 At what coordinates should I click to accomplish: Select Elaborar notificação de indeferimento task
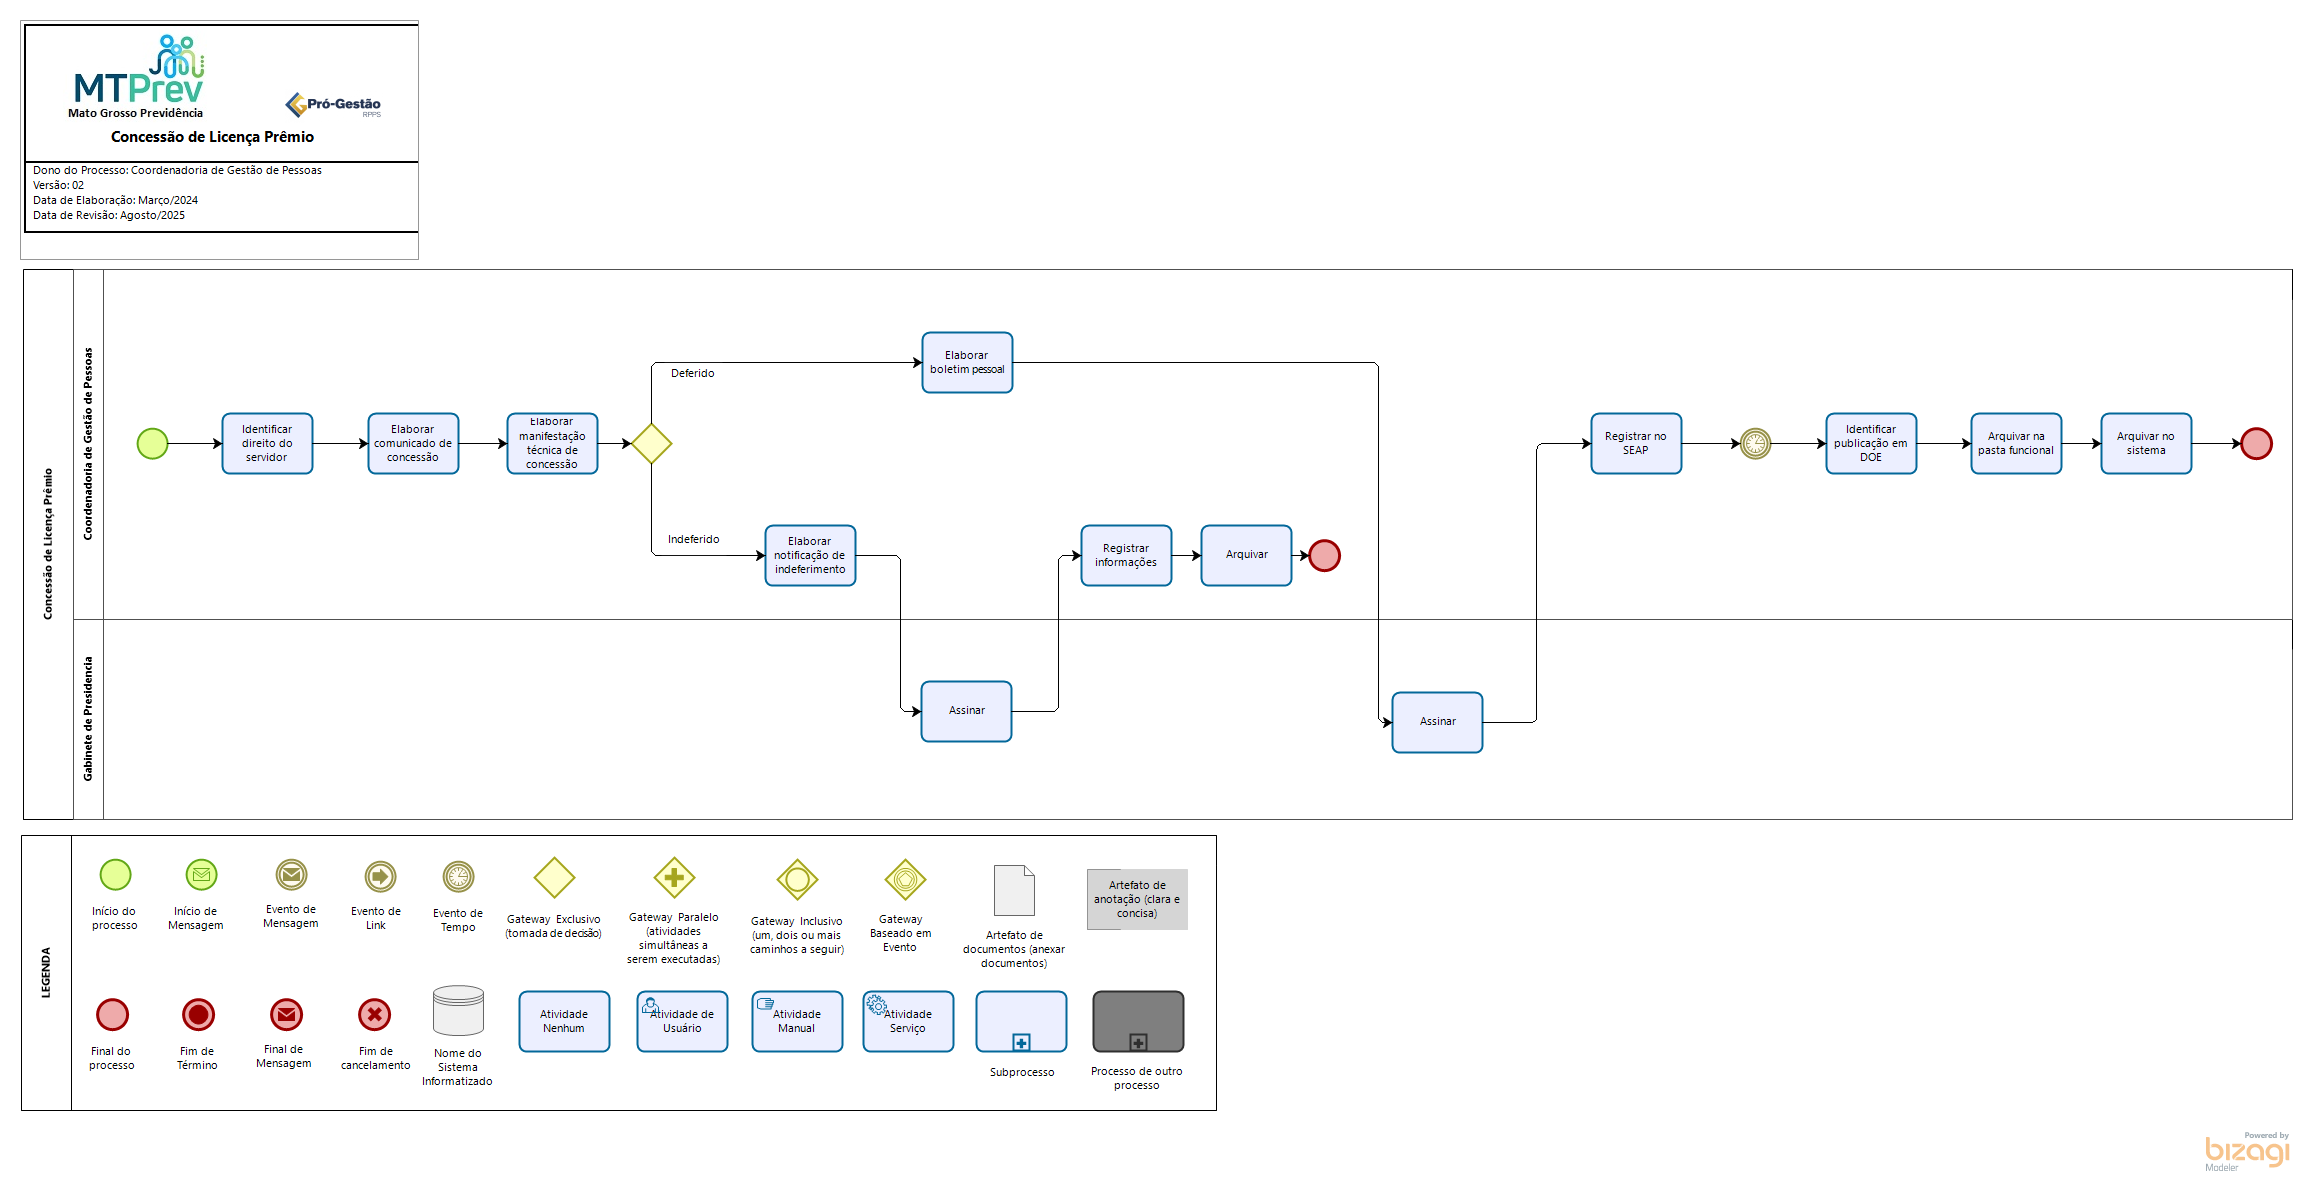[x=810, y=555]
